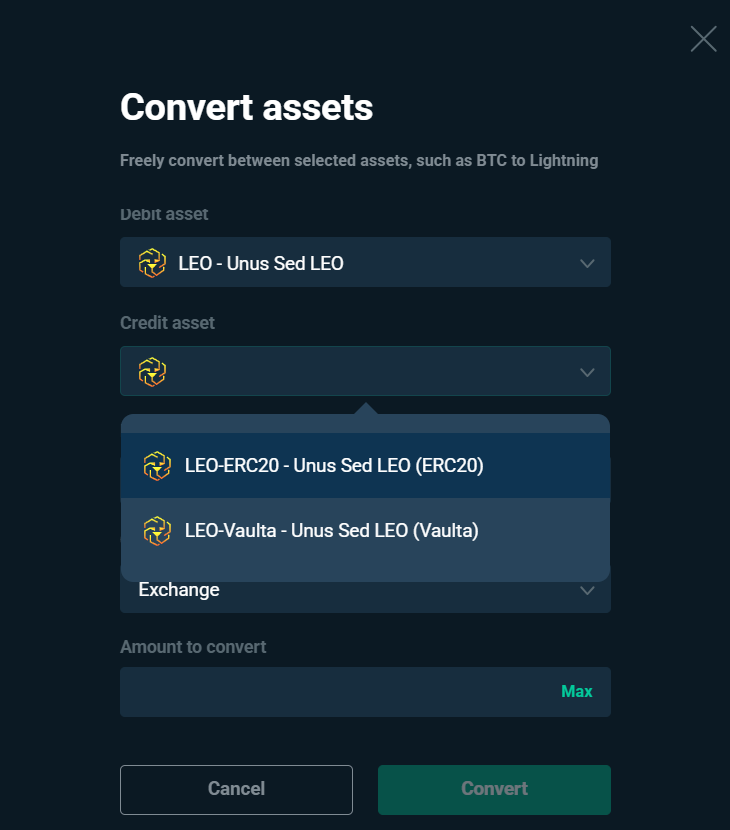This screenshot has width=730, height=830.
Task: Click the LEO-ERC20 option's coin icon
Action: [x=157, y=466]
